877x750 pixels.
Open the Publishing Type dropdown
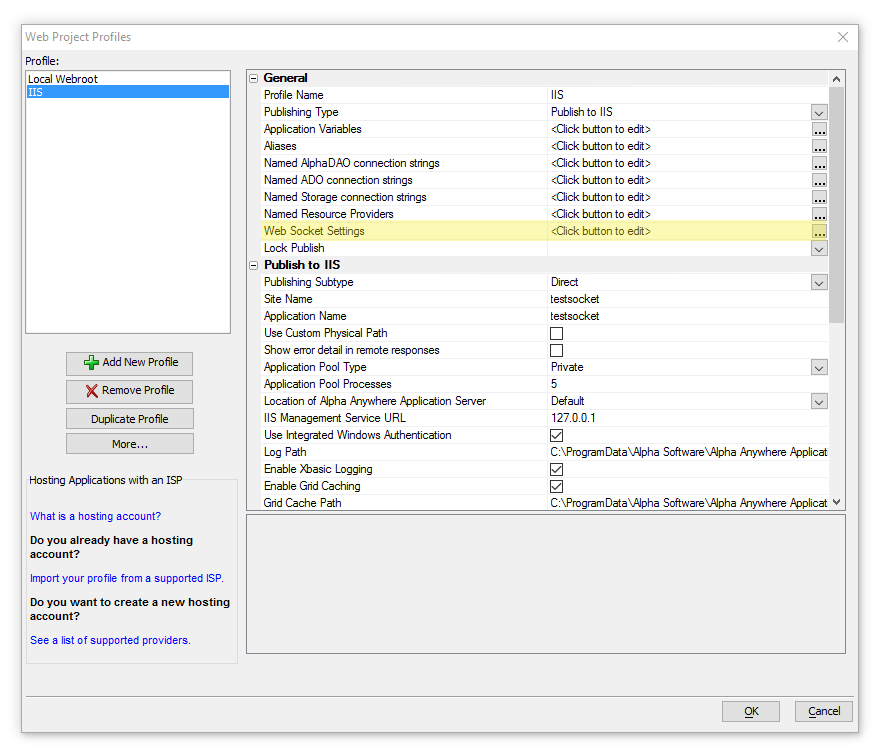tap(819, 113)
